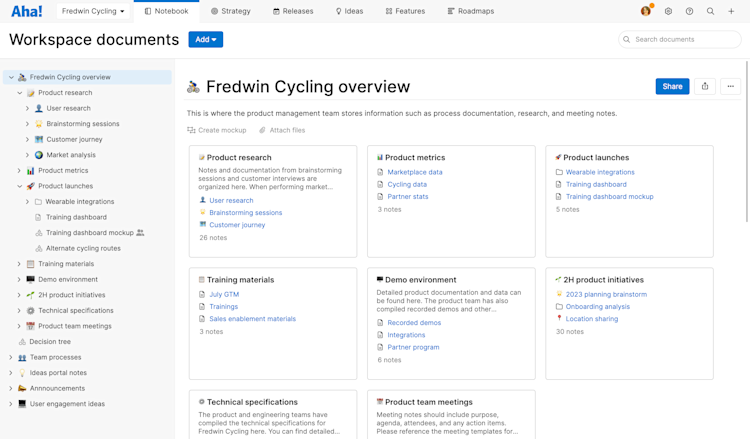Open the Marketplace data link
This screenshot has height=439, width=750.
point(415,172)
